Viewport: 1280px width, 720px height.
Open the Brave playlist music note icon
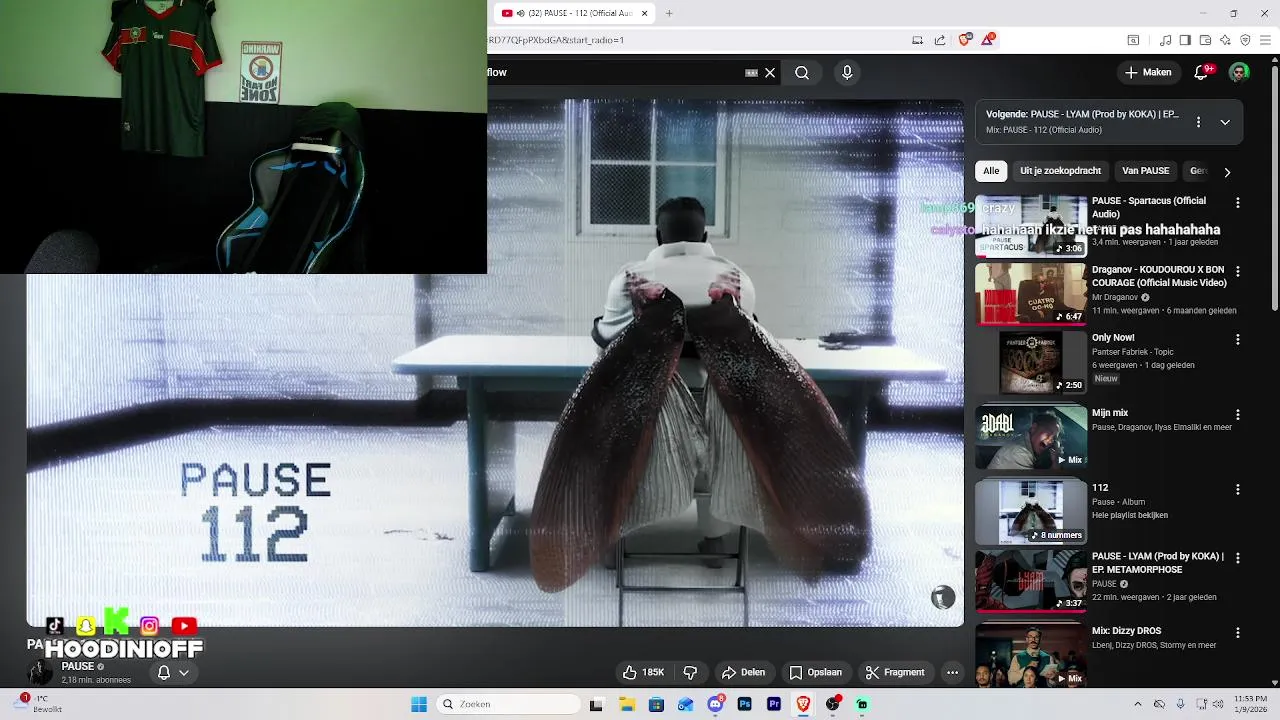point(1165,40)
